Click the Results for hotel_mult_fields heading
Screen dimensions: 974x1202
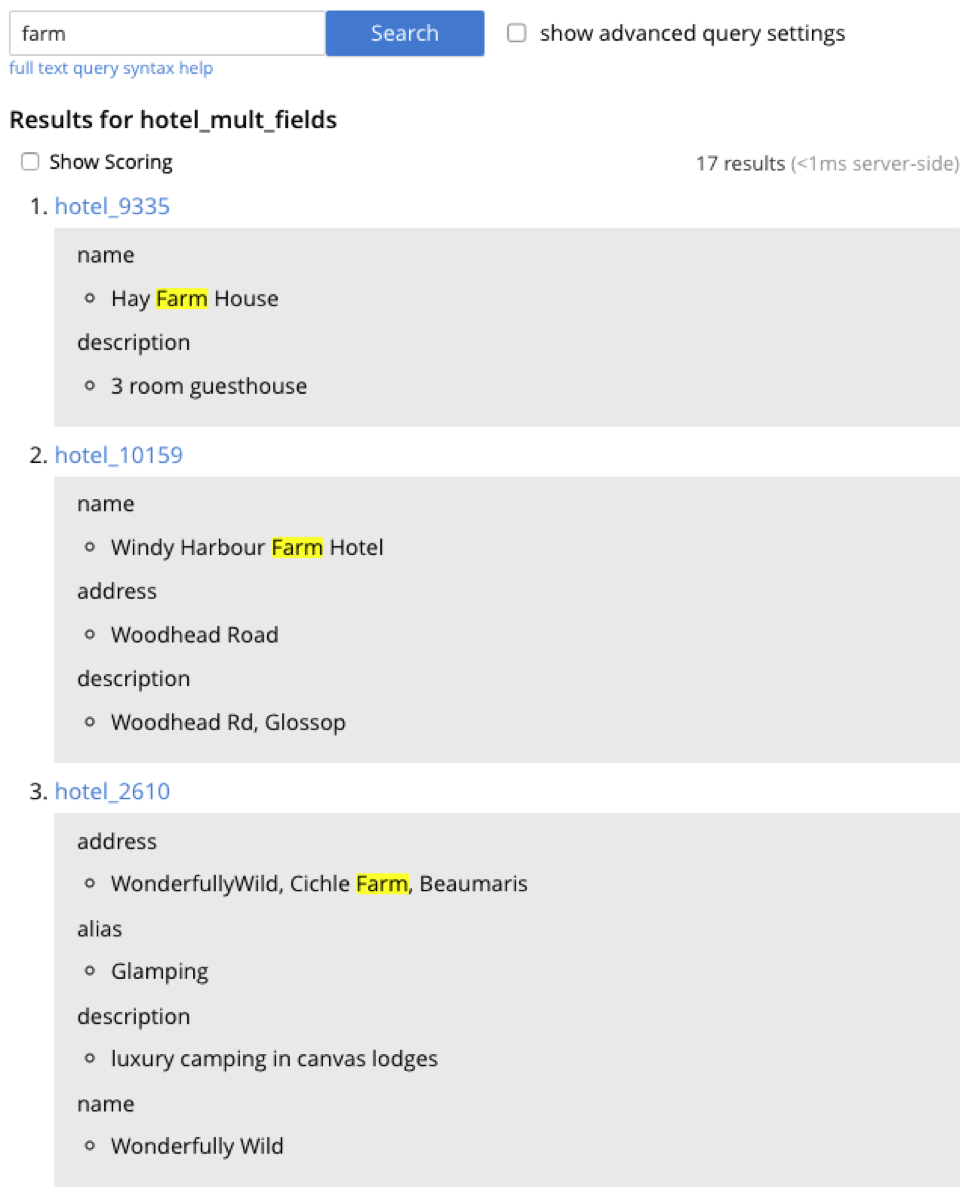173,120
